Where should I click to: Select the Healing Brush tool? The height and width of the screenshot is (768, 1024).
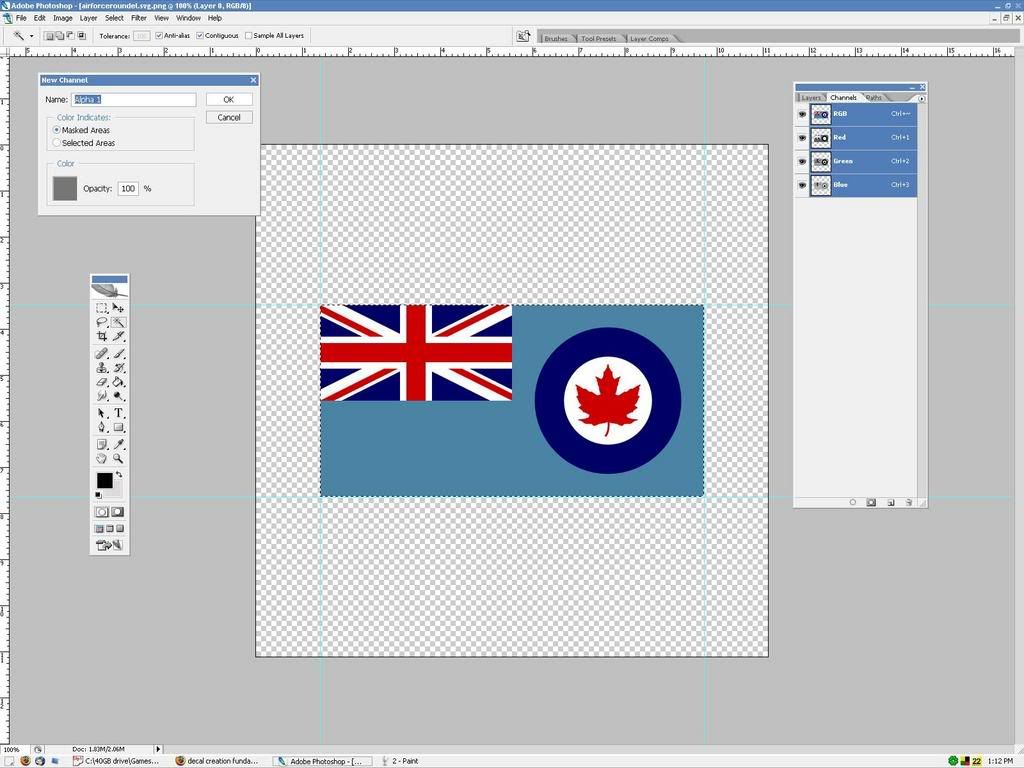101,353
